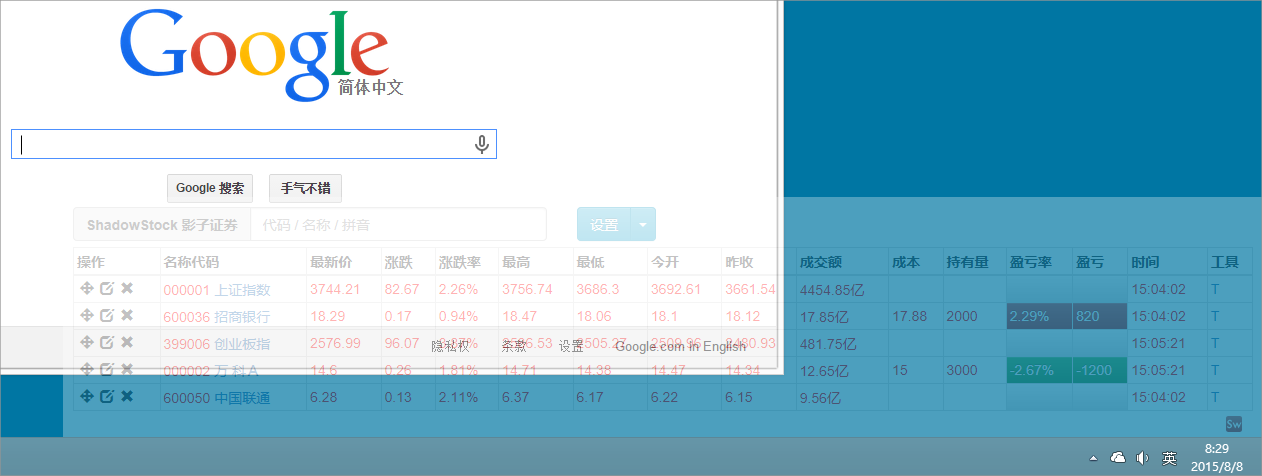Click the 820 profit cell
Screen dimensions: 1262x476
tap(1099, 316)
